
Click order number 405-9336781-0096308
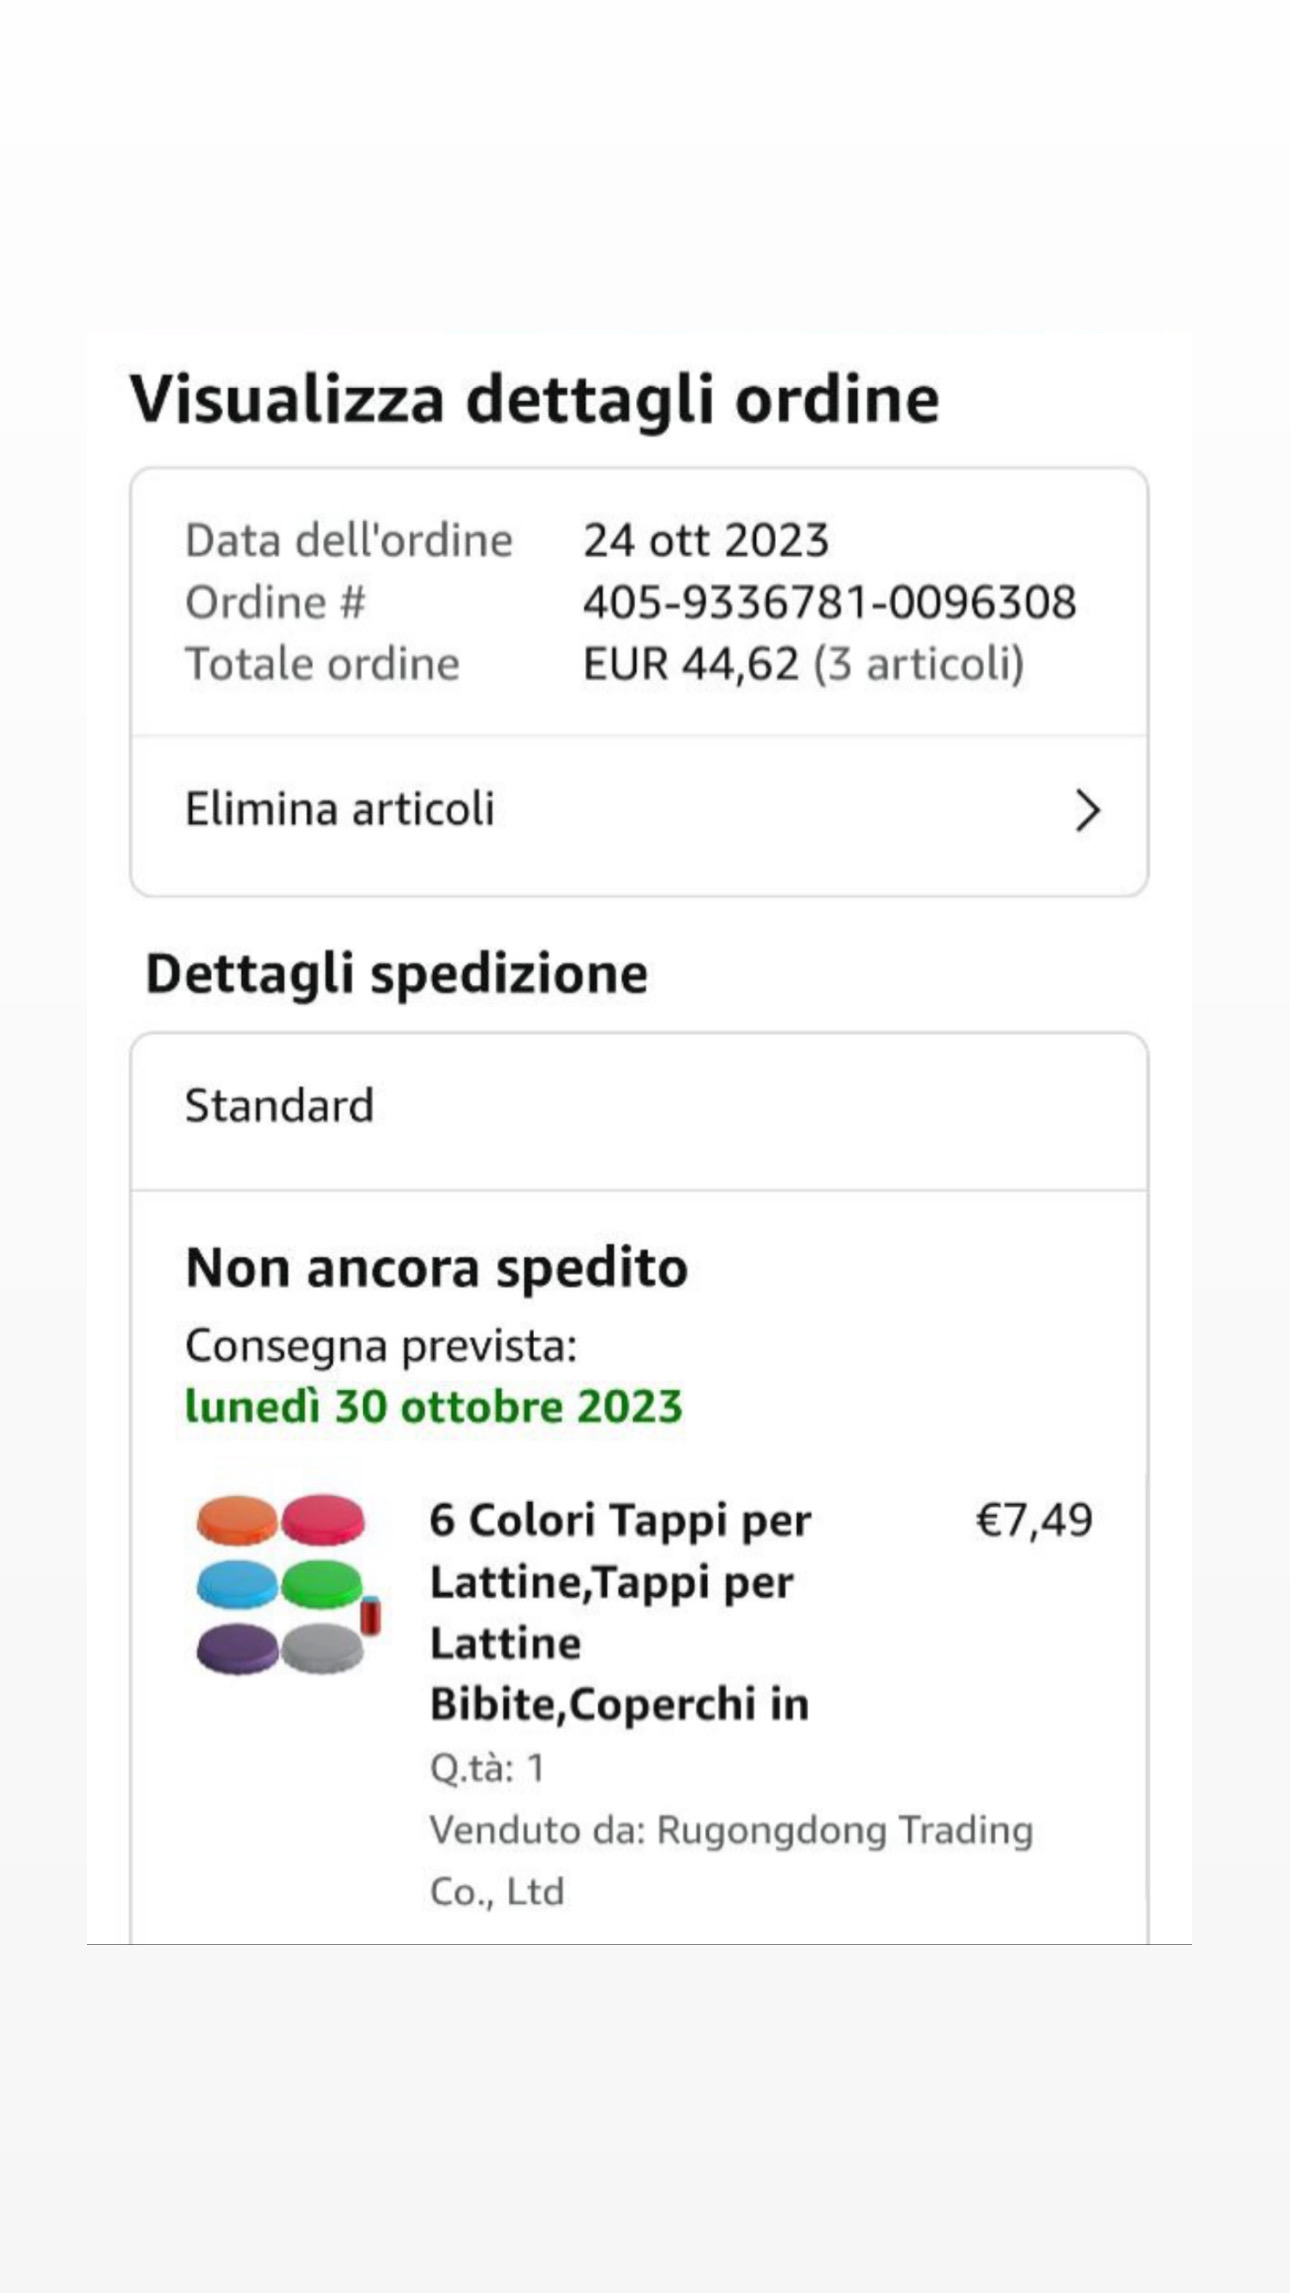[x=829, y=603]
